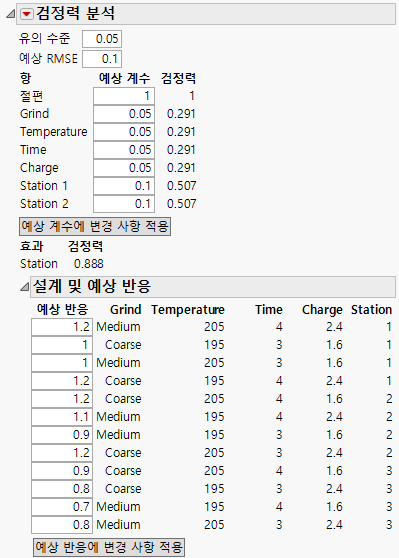
Task: Click the 설계 및 예상 반응 title text
Action: point(92,286)
